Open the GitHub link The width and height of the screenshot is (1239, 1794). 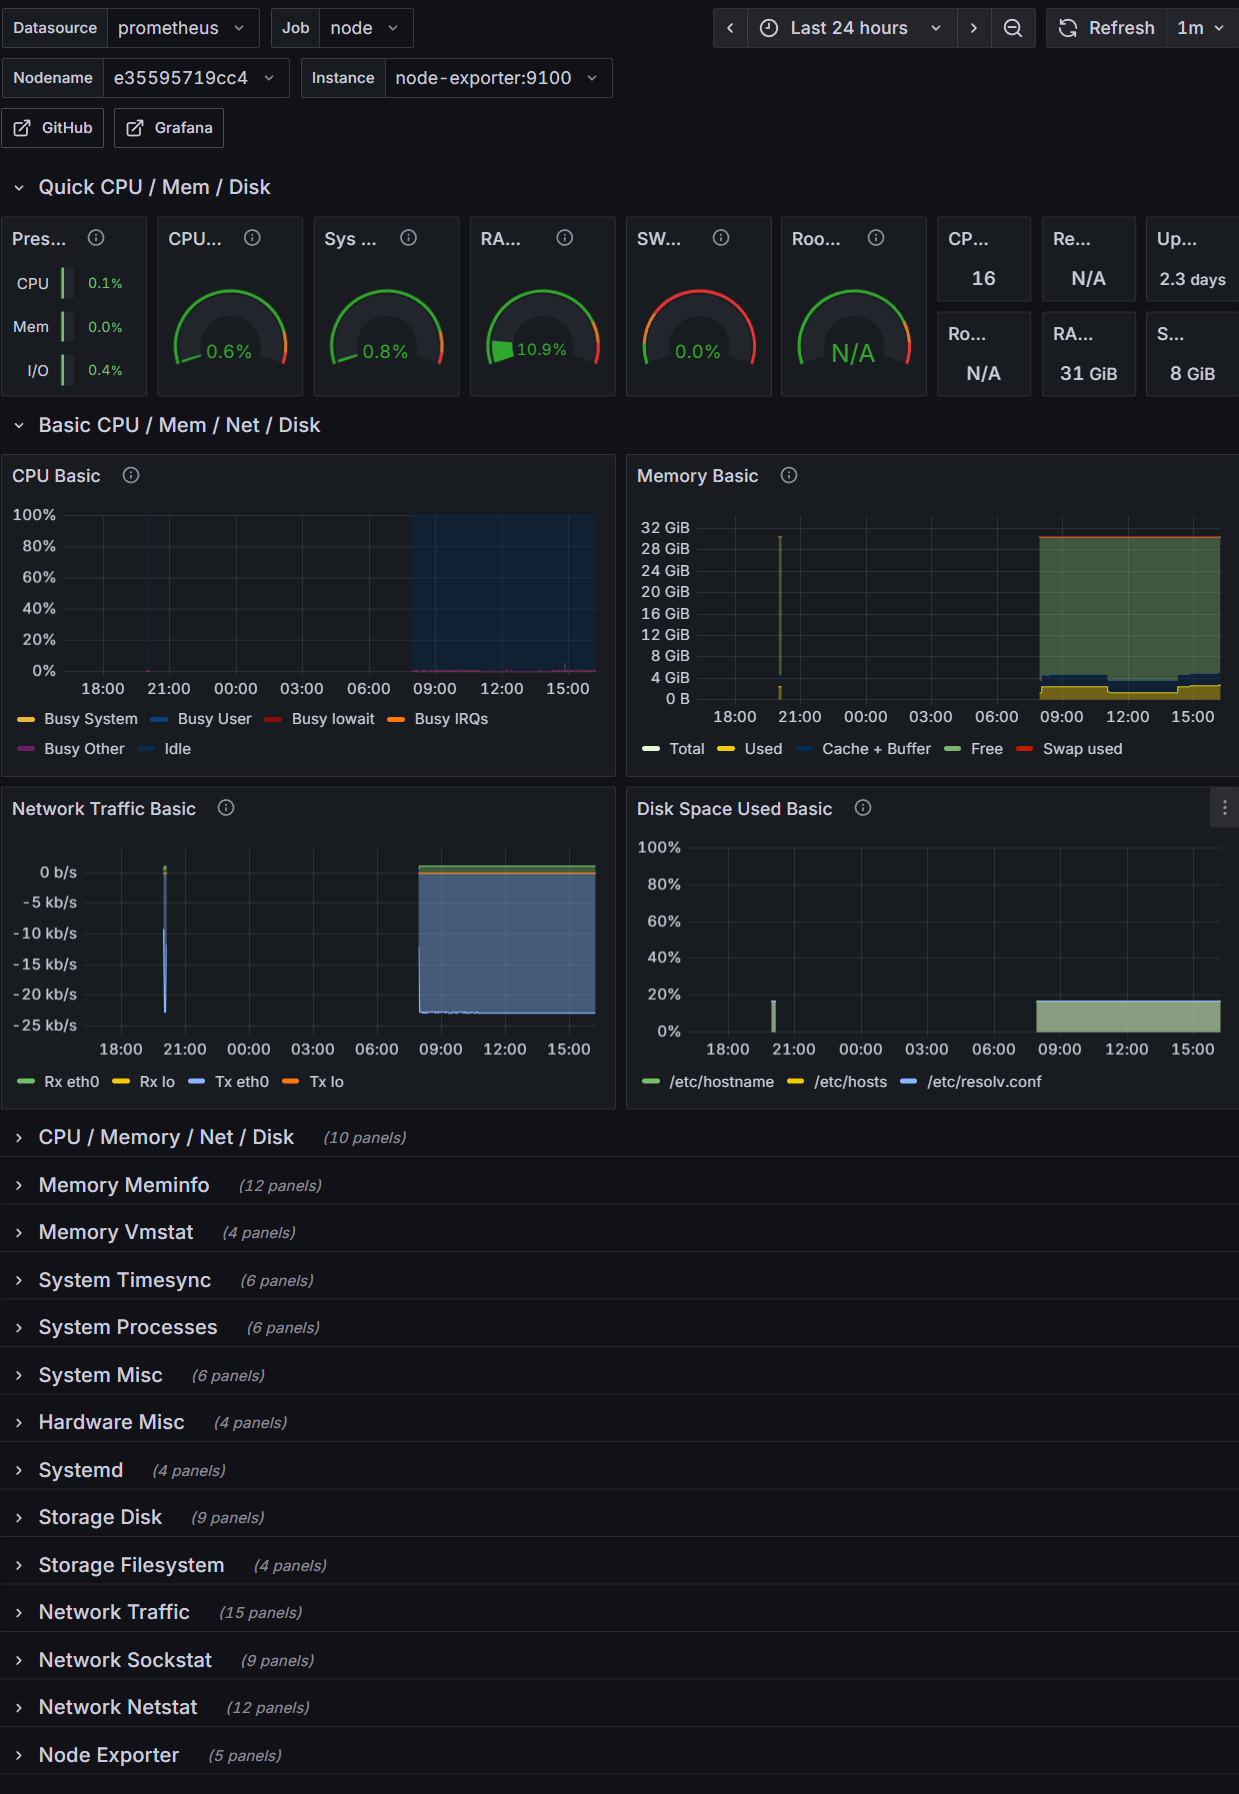(x=53, y=128)
